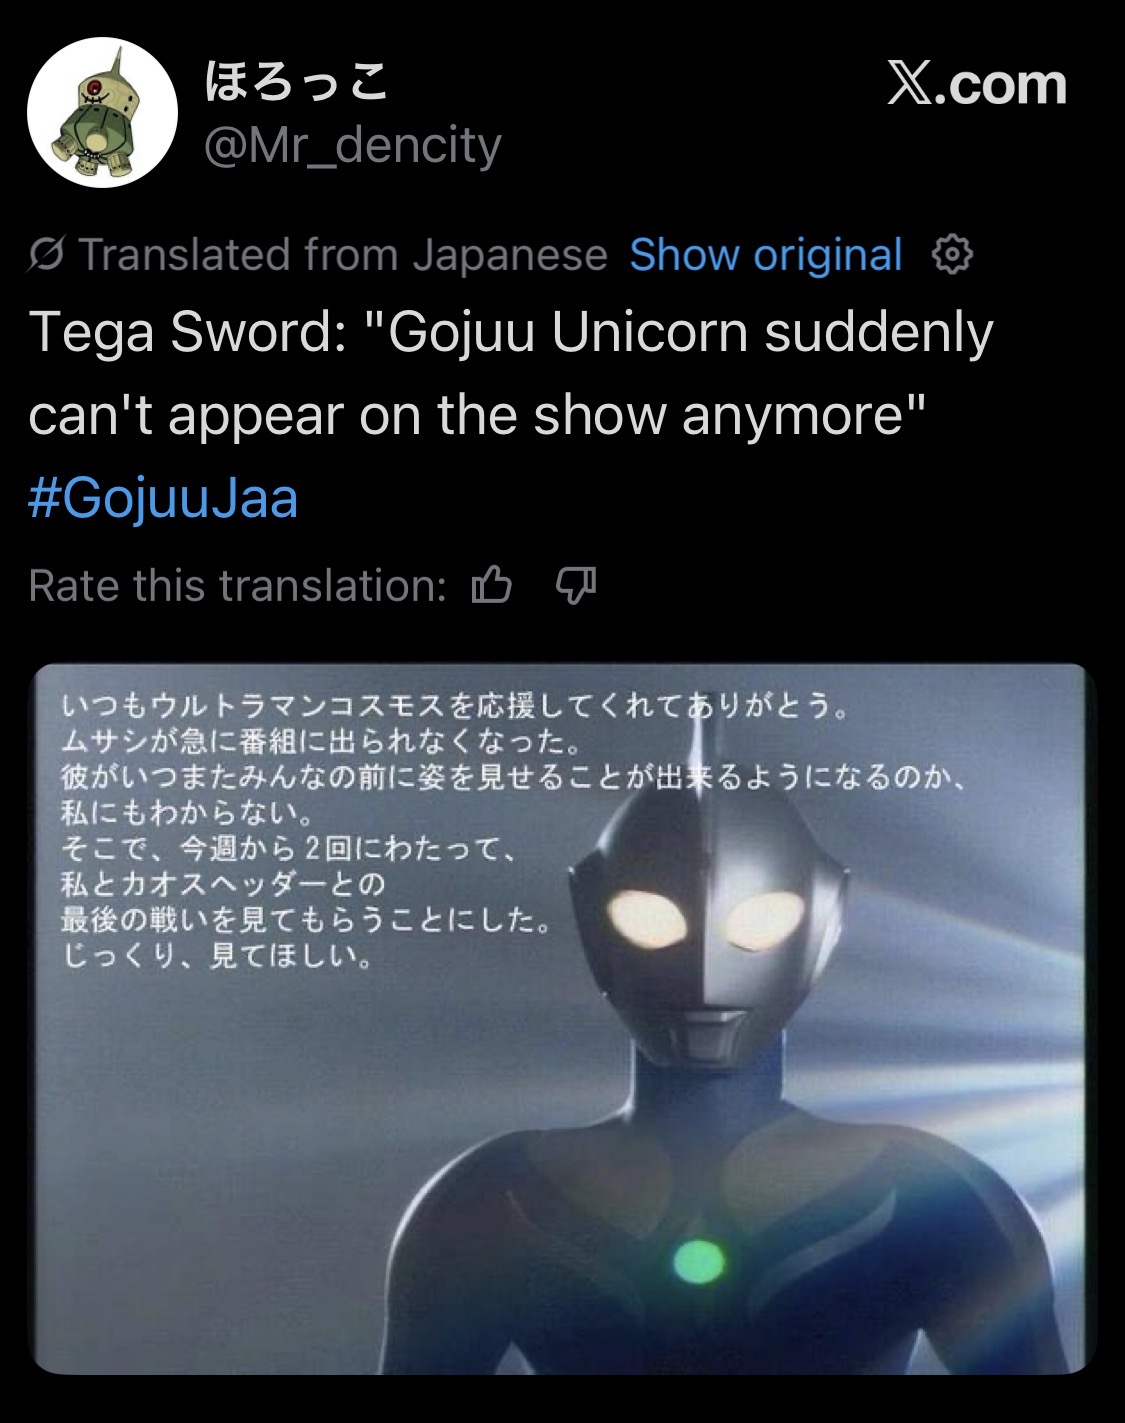Click the 'Rate this translation:' label
This screenshot has height=1423, width=1125.
point(238,585)
